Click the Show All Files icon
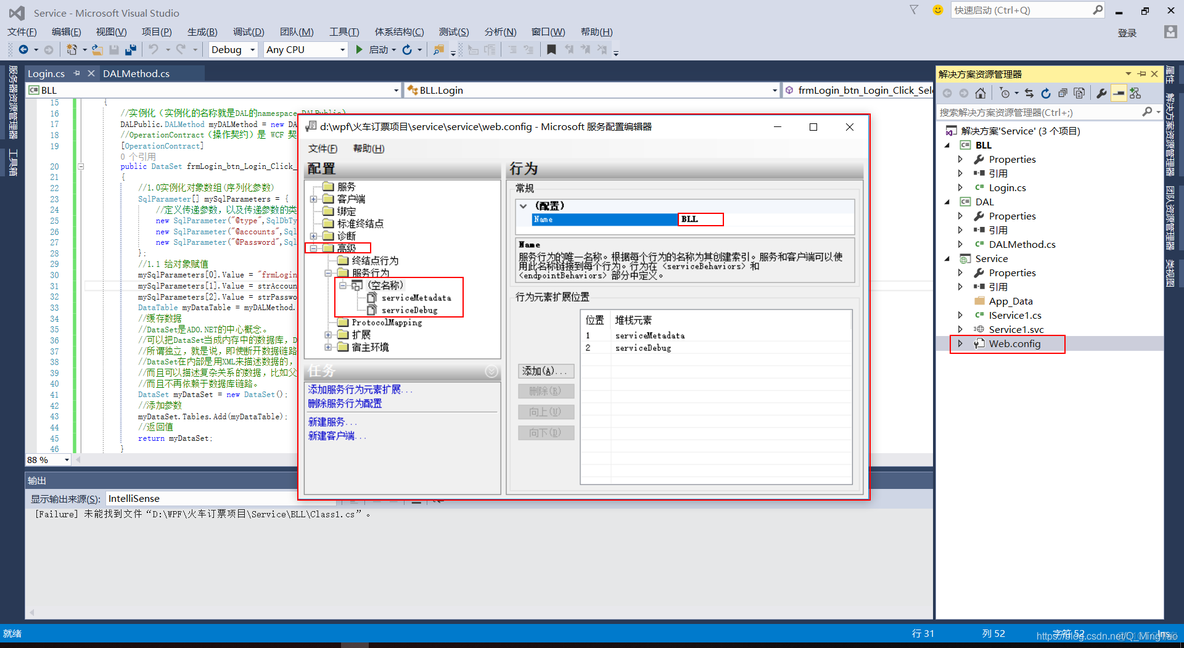Image resolution: width=1184 pixels, height=648 pixels. [1079, 94]
